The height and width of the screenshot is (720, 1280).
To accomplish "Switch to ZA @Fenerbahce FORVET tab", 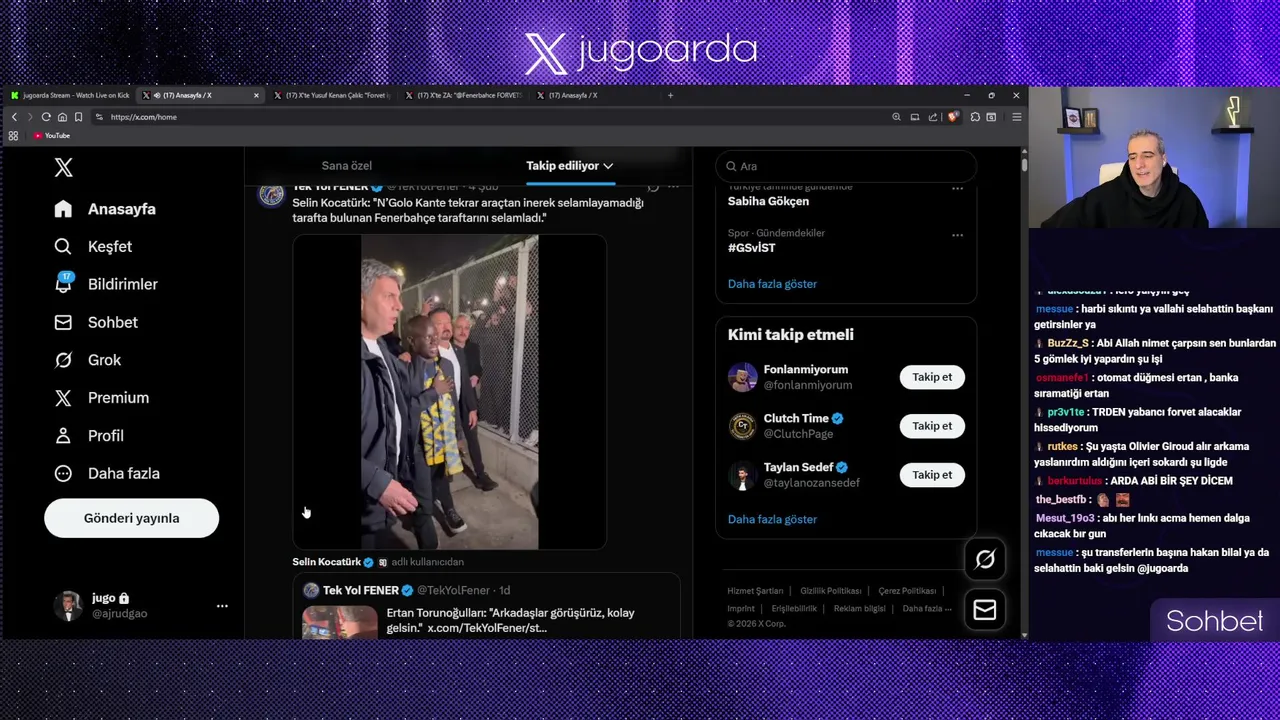I will tap(466, 95).
